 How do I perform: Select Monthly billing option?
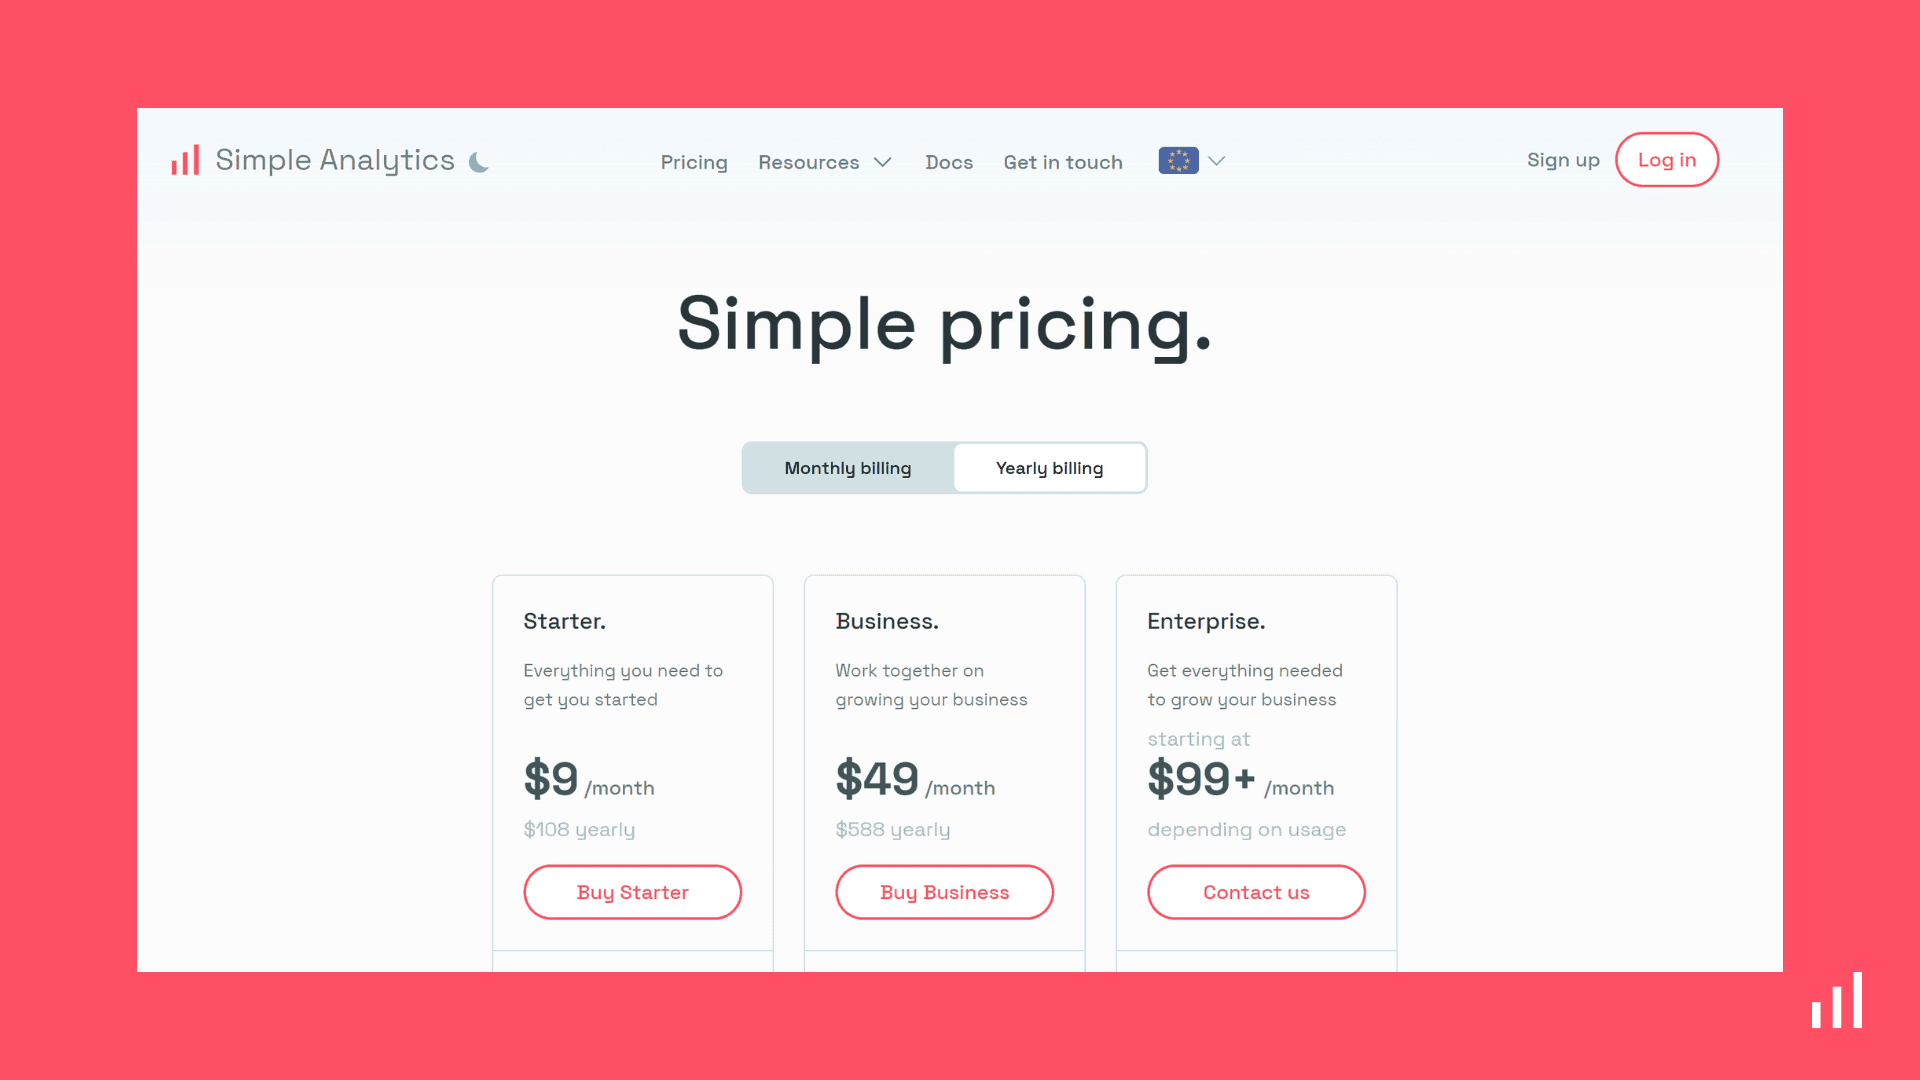(x=847, y=467)
